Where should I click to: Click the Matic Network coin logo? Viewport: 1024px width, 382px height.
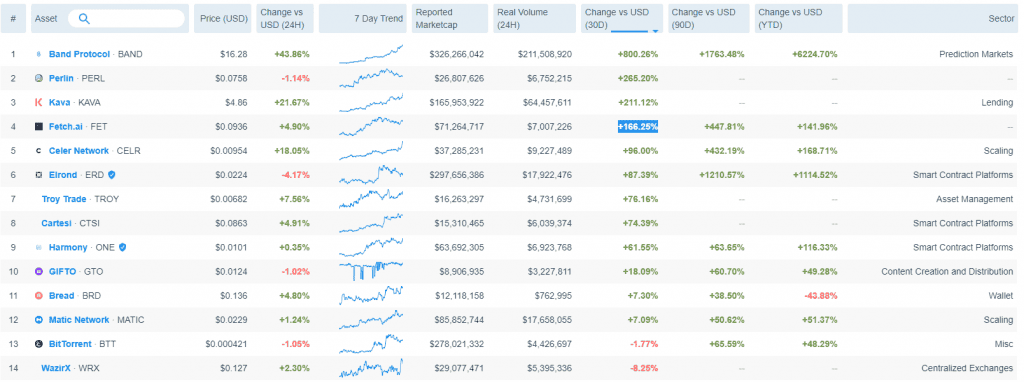pos(39,320)
